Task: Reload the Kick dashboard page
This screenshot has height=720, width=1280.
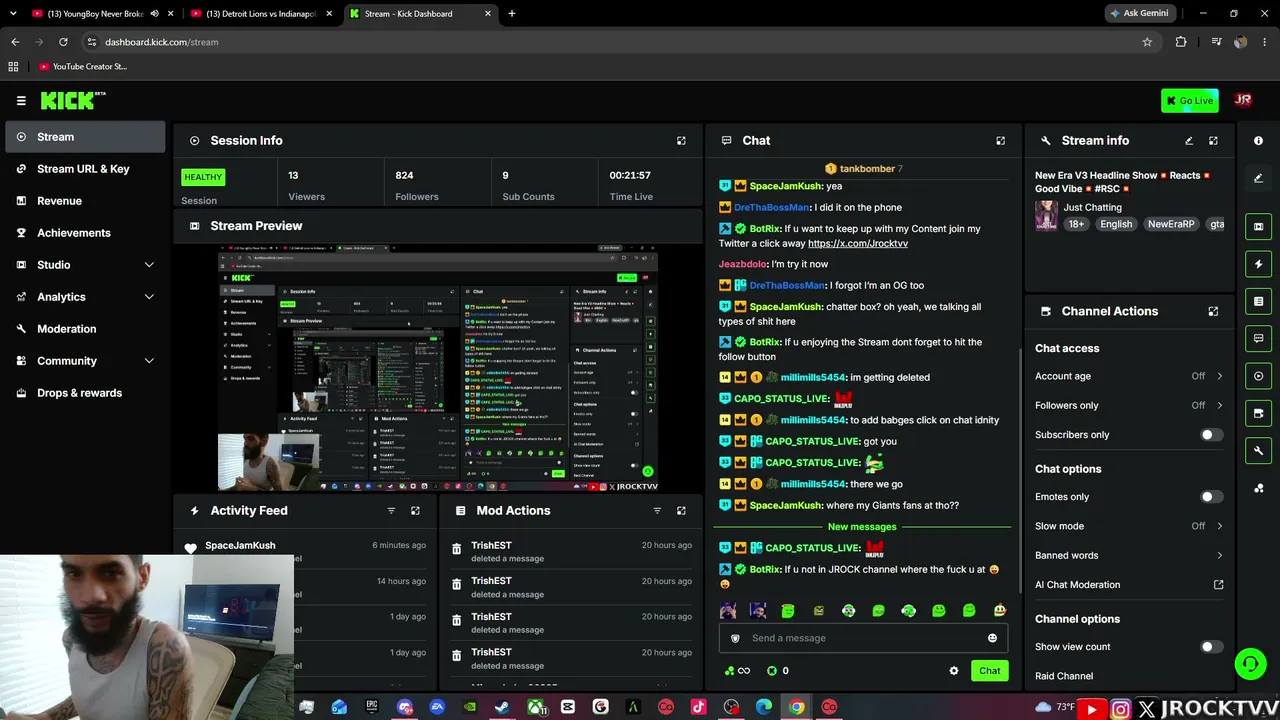Action: tap(63, 42)
